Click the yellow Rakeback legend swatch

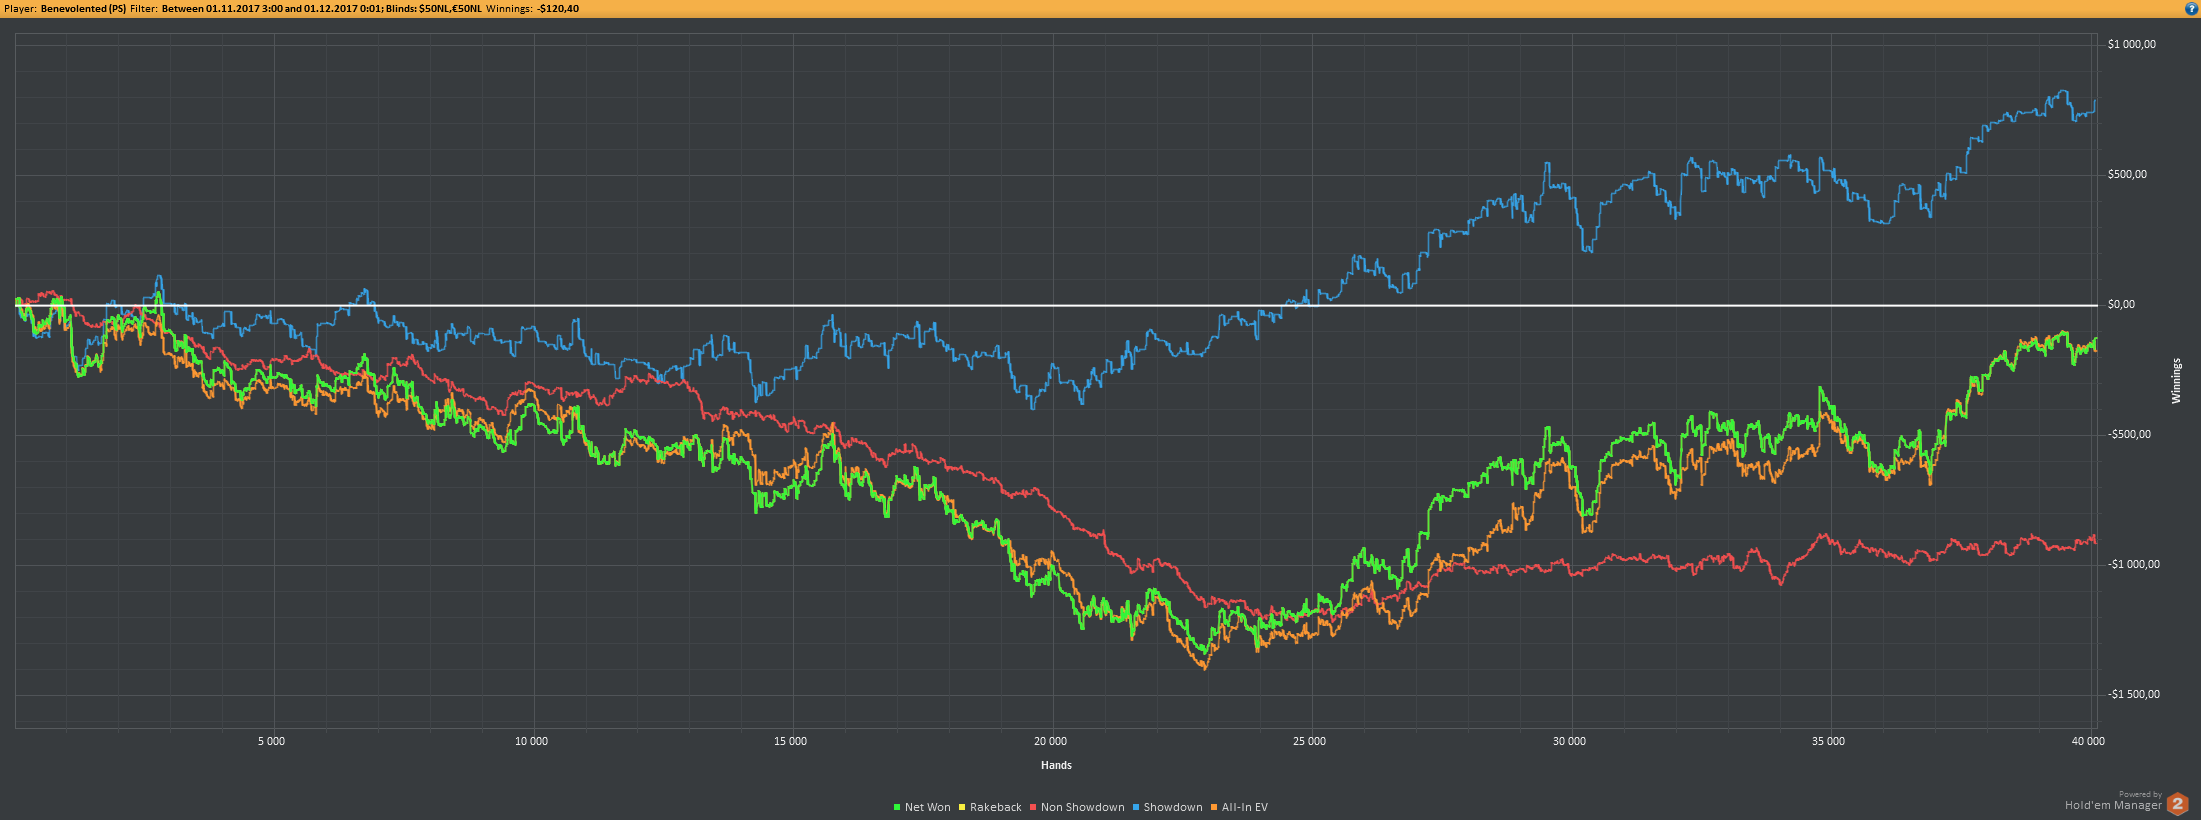pyautogui.click(x=962, y=807)
